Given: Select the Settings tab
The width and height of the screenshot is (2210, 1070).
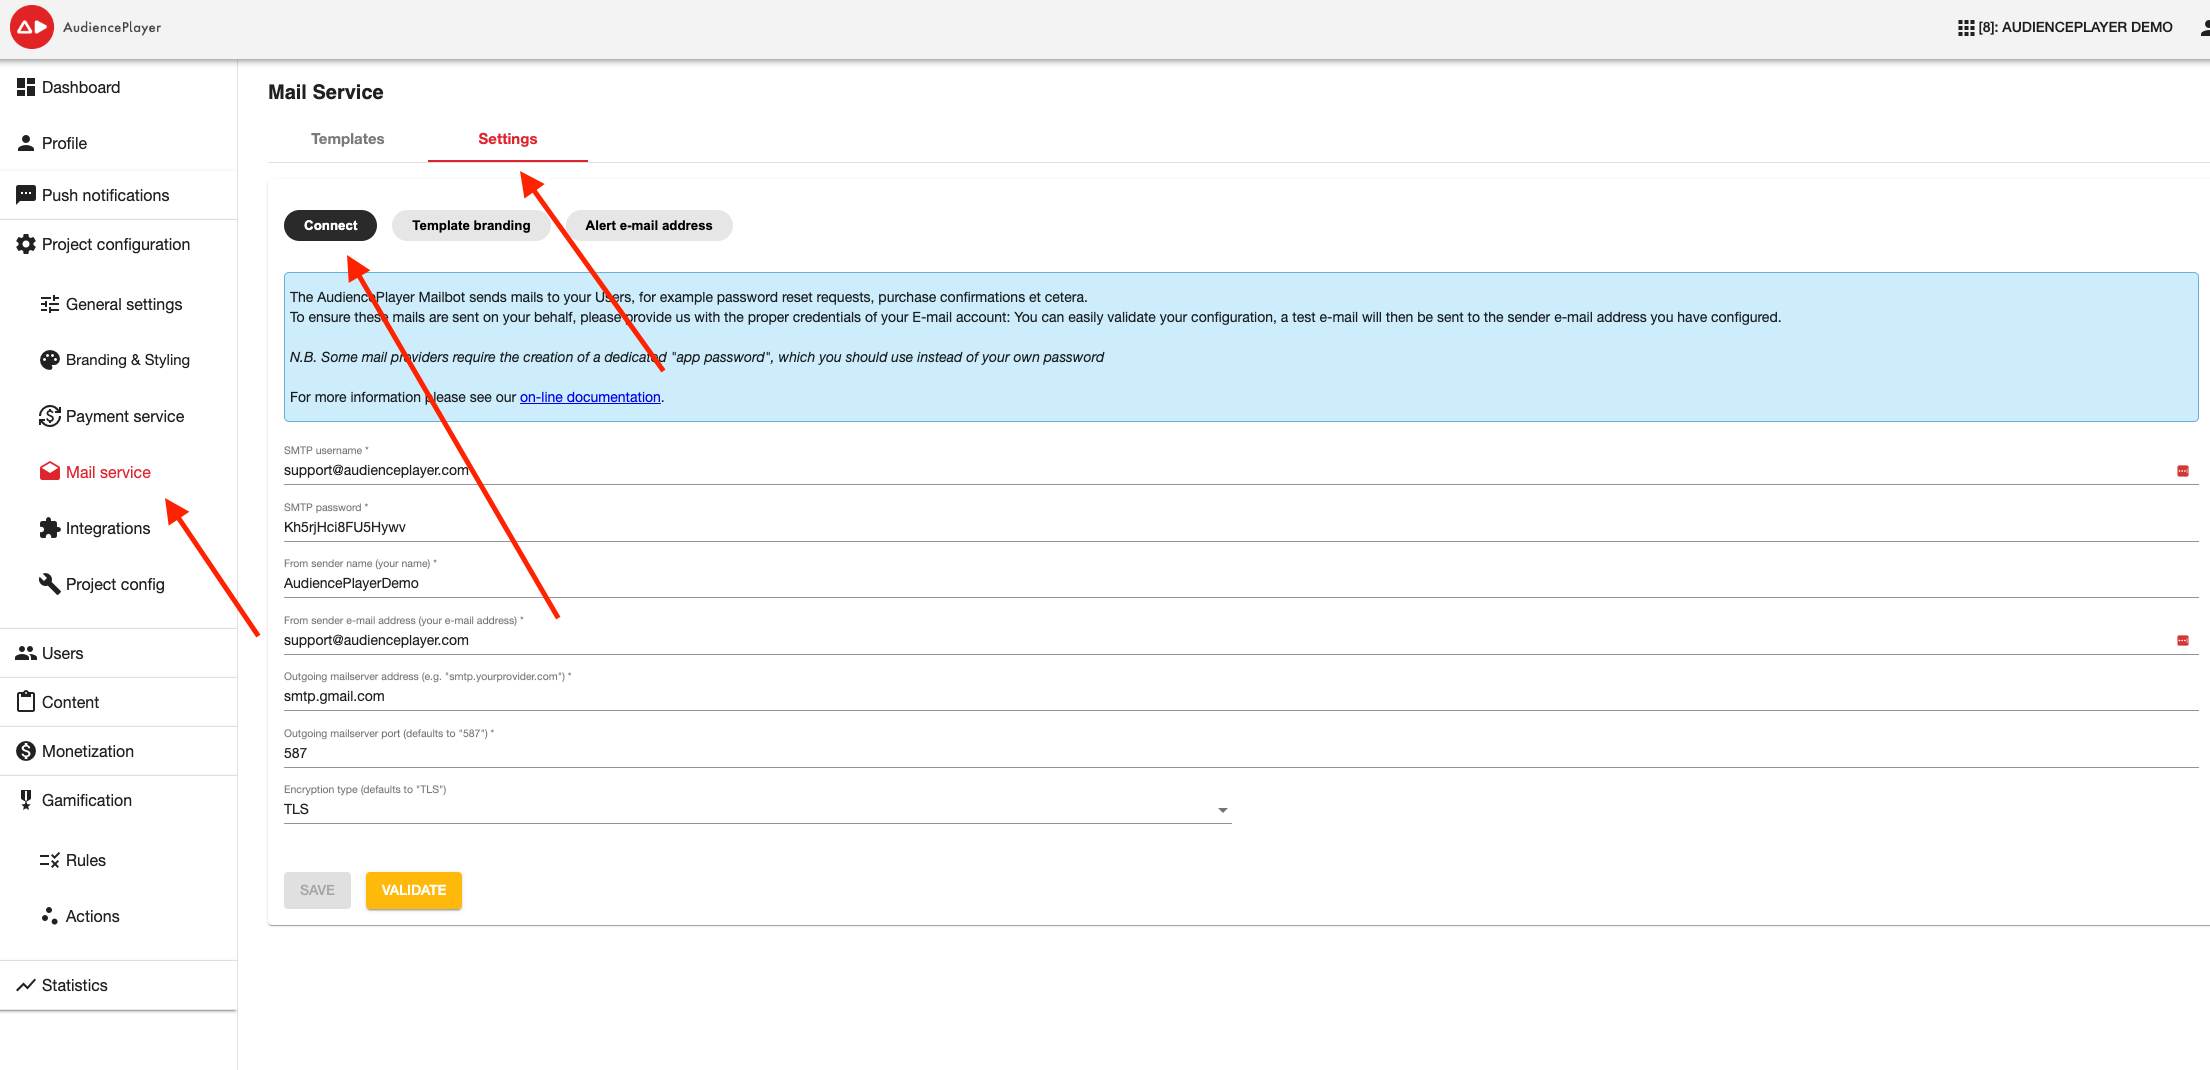Looking at the screenshot, I should click(x=507, y=139).
